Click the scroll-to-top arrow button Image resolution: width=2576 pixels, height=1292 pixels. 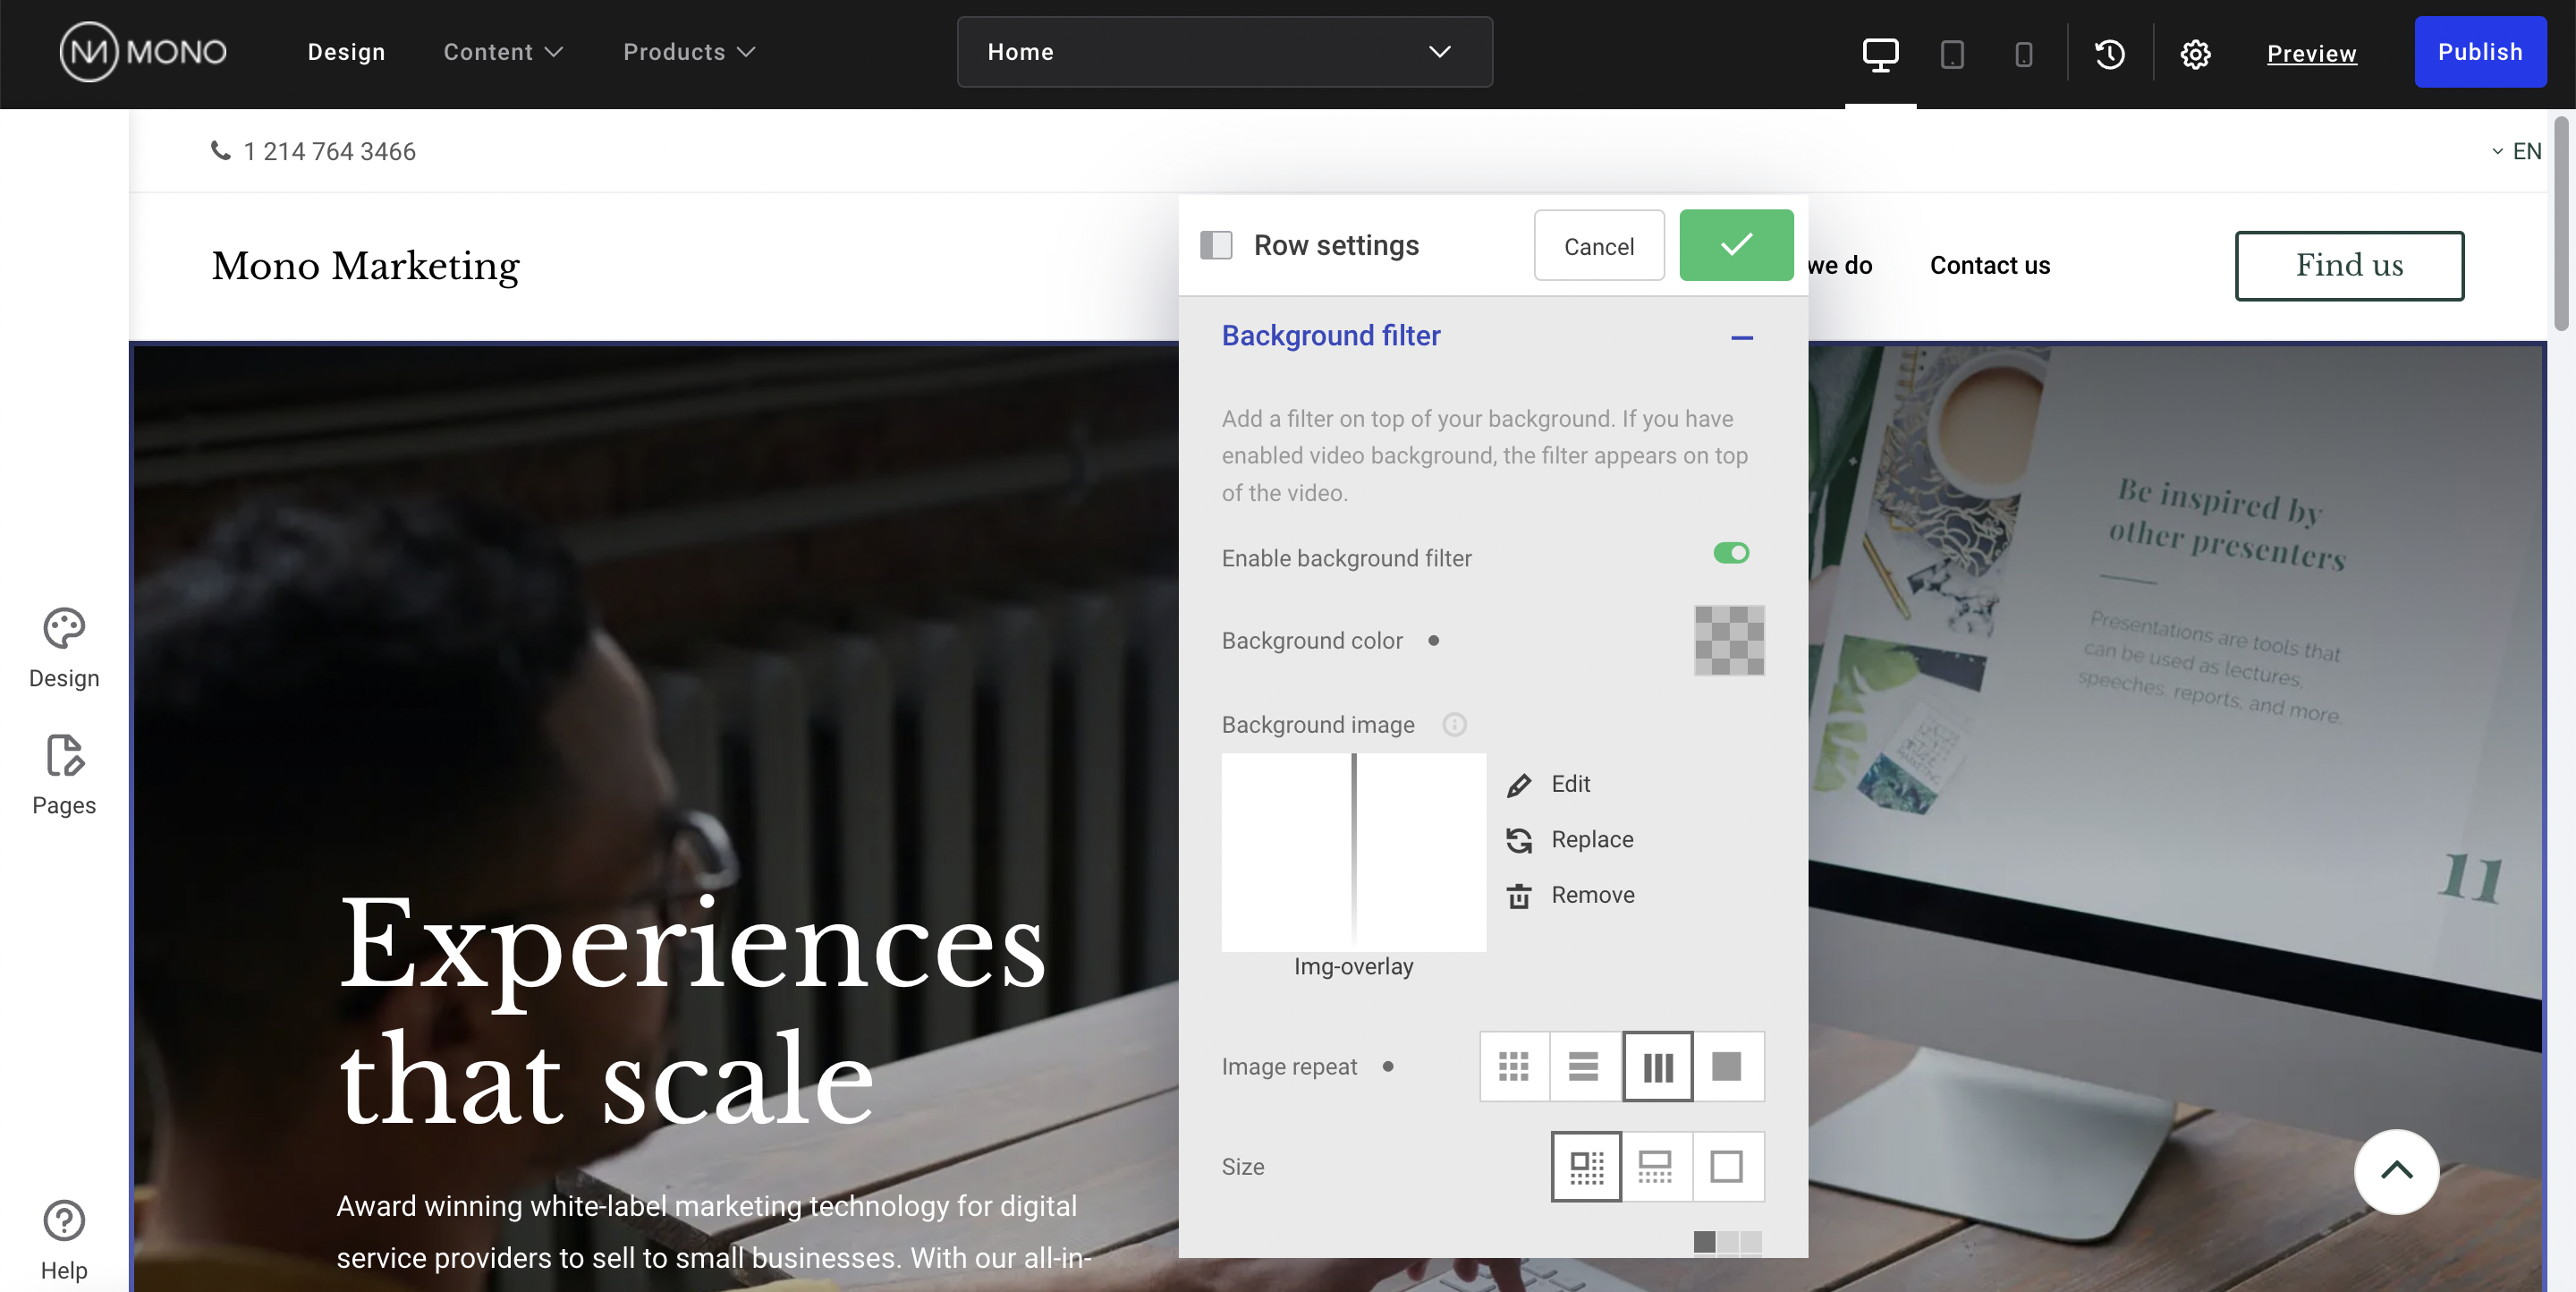(x=2396, y=1171)
